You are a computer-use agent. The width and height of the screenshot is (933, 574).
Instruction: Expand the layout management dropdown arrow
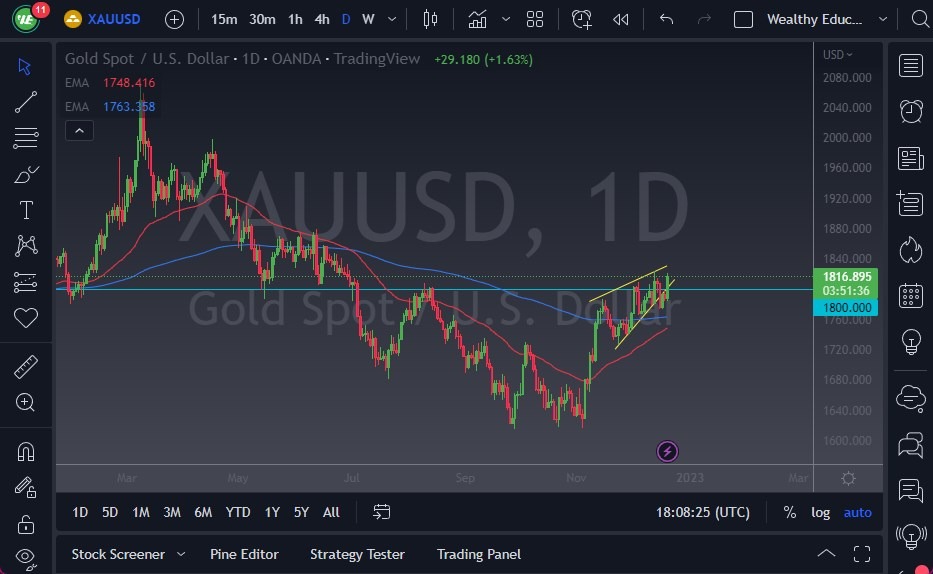tap(883, 20)
